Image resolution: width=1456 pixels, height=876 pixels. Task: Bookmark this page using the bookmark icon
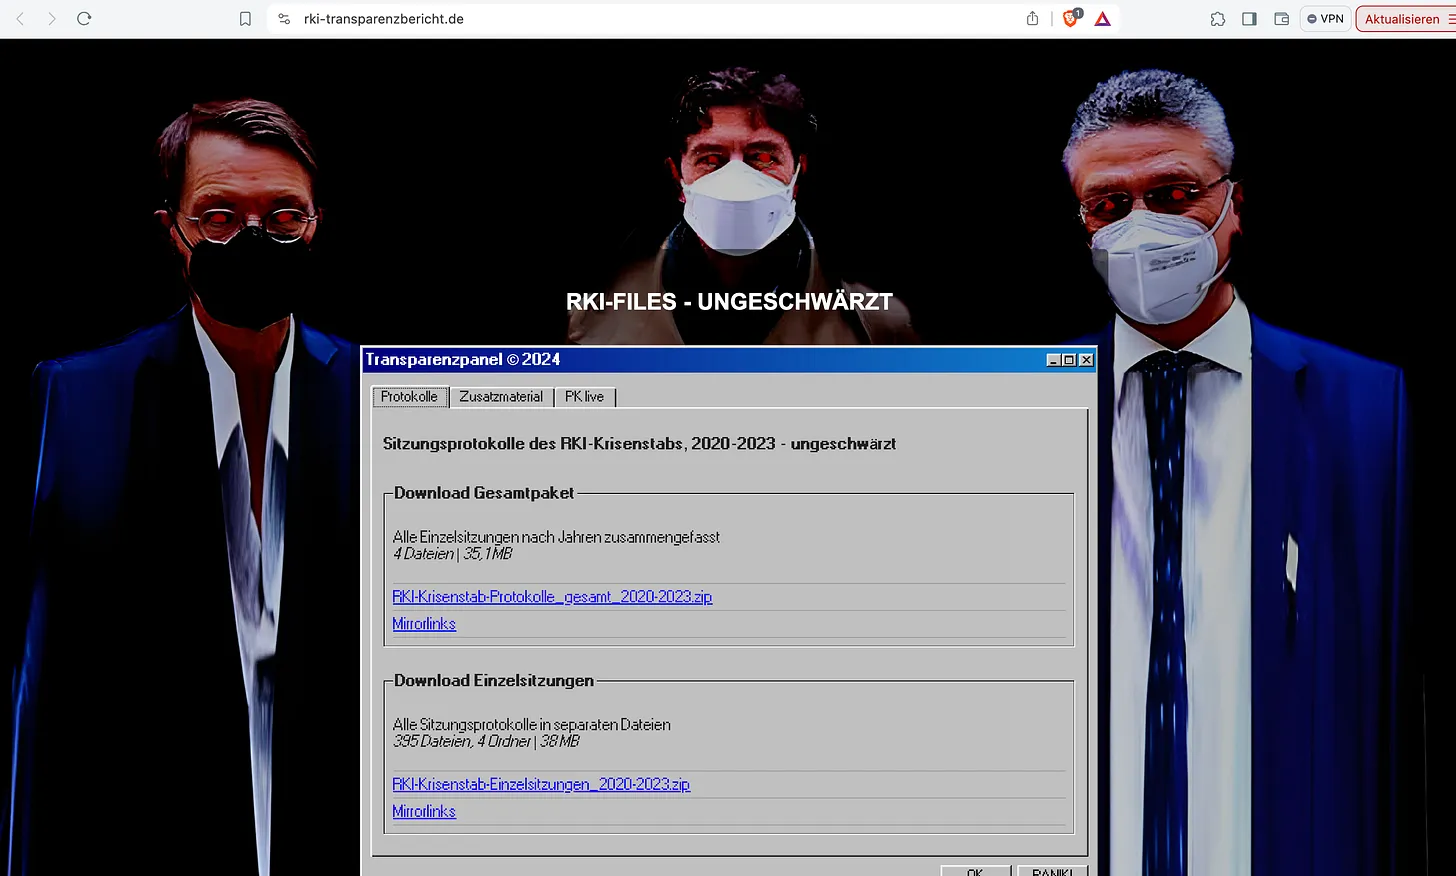[245, 19]
